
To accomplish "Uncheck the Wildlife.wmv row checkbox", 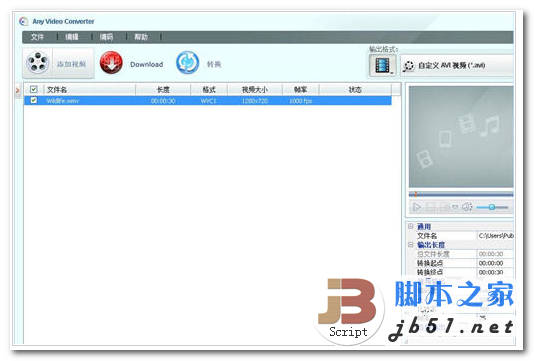I will 33,100.
